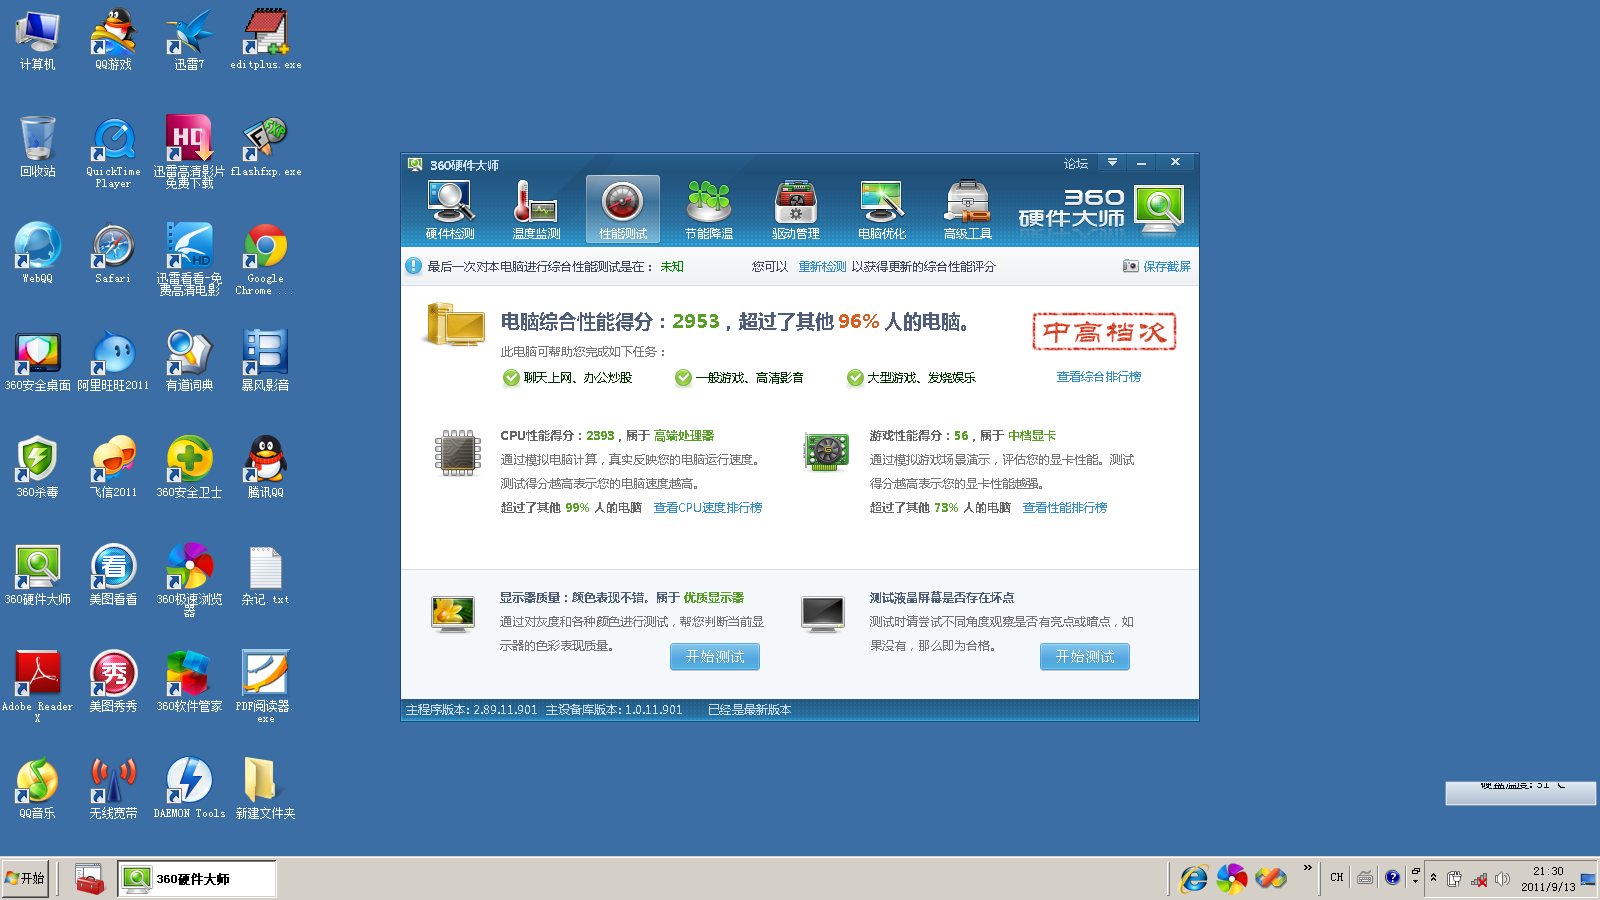Switch to the 性能测试 performance test tab
1600x900 pixels.
point(623,210)
